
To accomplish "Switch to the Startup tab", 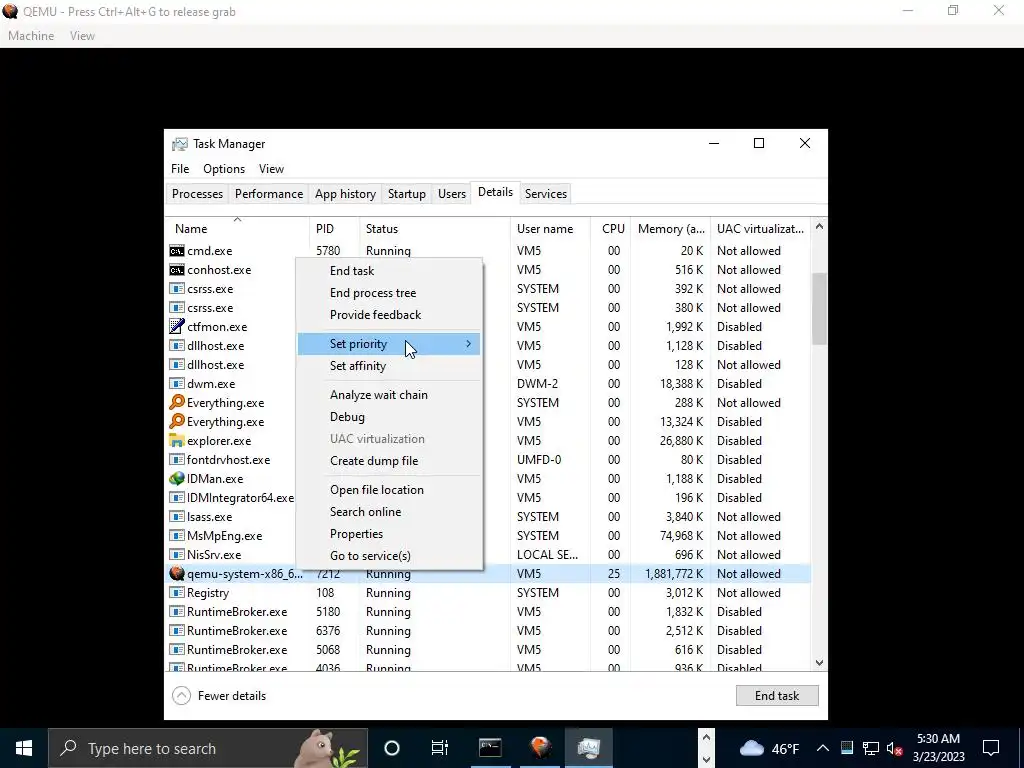I will [x=407, y=194].
